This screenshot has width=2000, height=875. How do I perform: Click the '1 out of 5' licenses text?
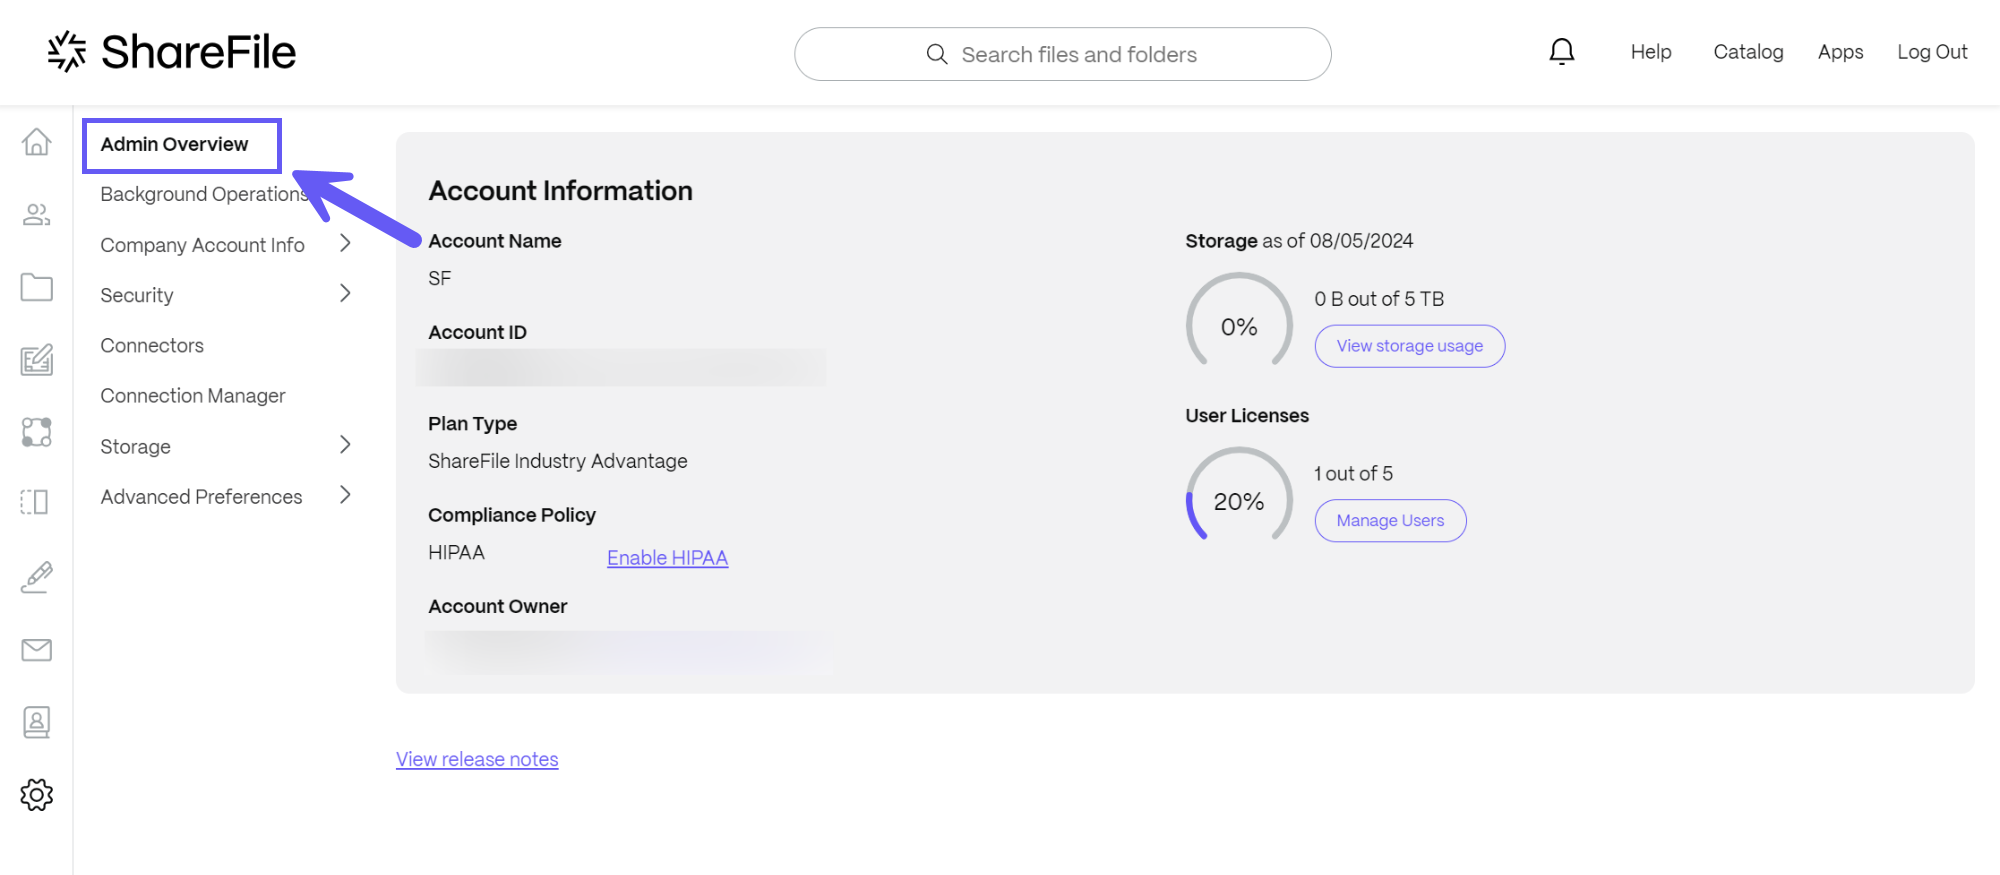[1353, 474]
